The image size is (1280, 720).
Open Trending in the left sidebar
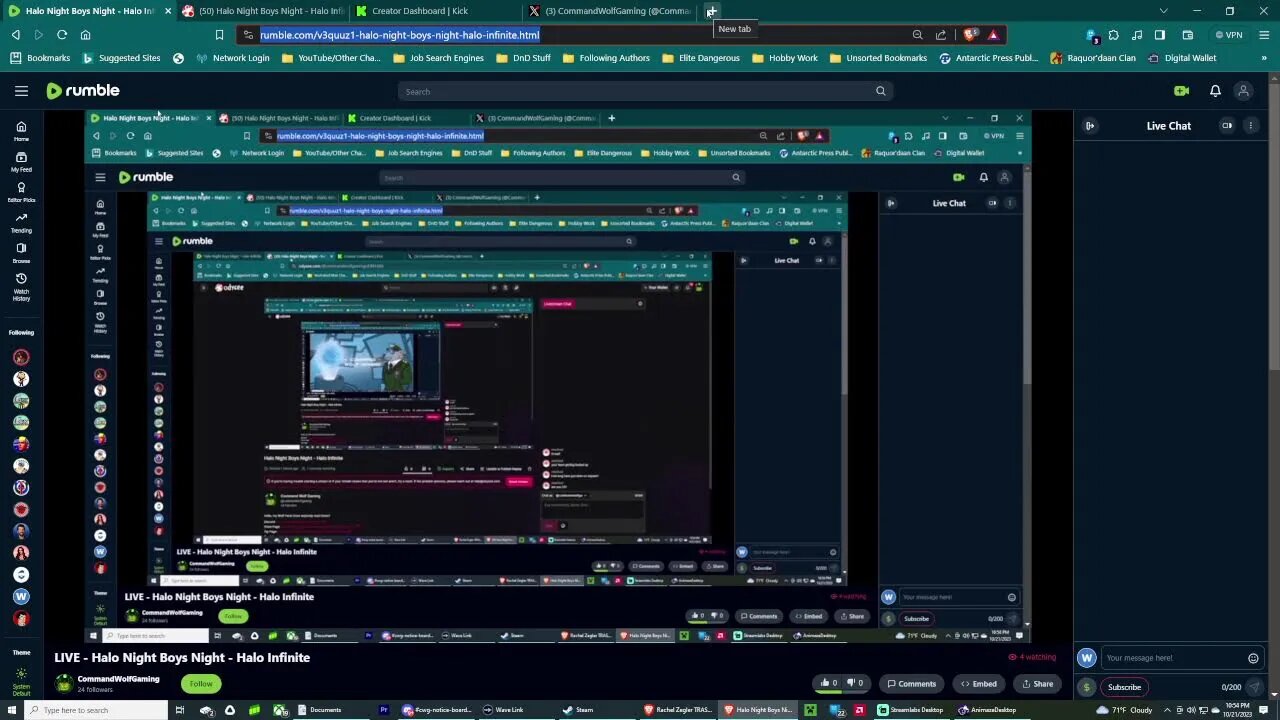pyautogui.click(x=21, y=222)
